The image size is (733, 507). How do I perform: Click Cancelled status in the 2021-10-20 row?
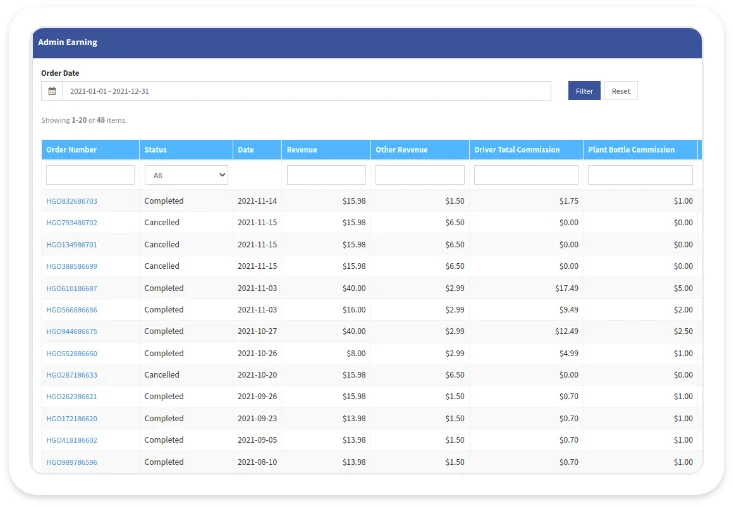coord(162,375)
